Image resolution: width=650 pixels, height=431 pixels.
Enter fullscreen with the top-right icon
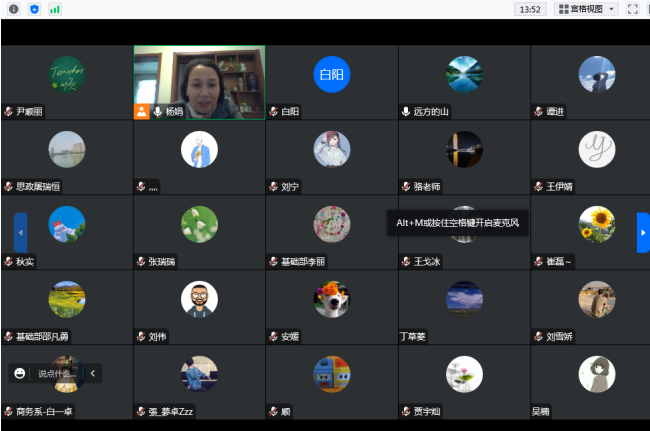coord(633,9)
